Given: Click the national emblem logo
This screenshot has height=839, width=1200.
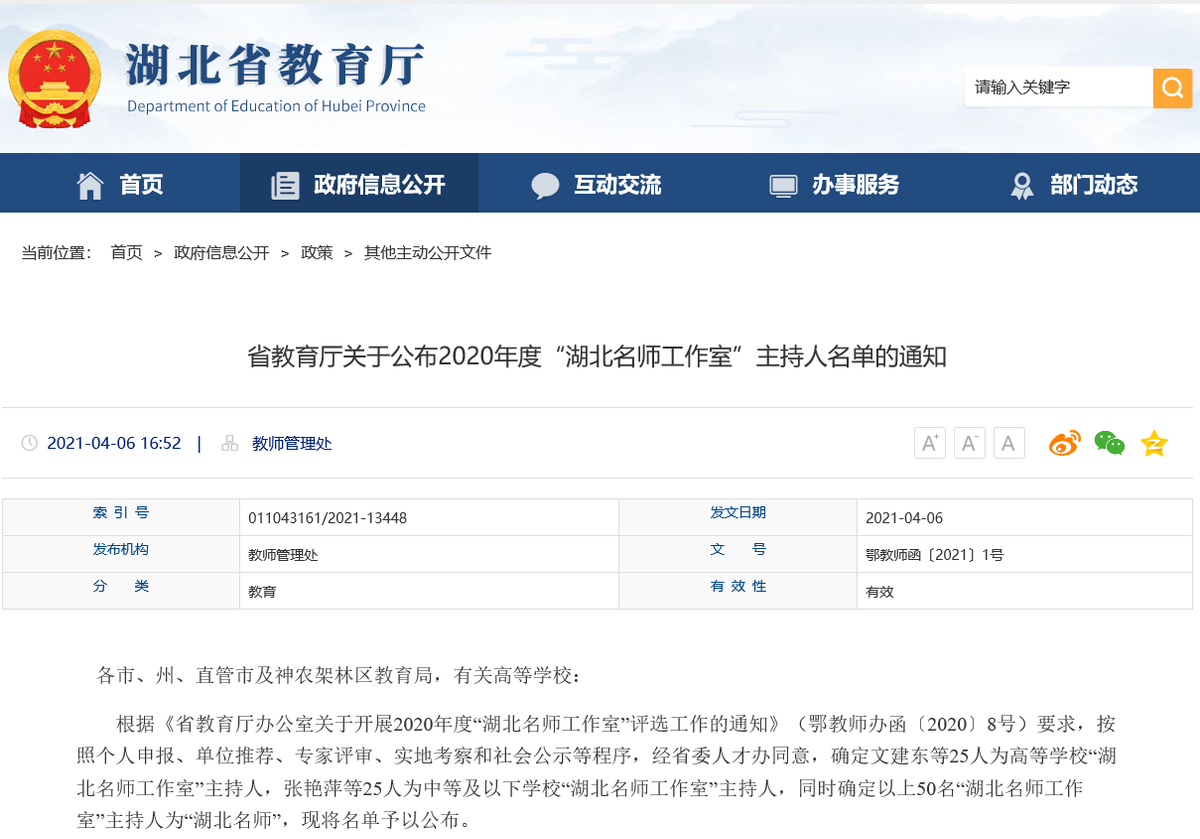Looking at the screenshot, I should [x=55, y=80].
